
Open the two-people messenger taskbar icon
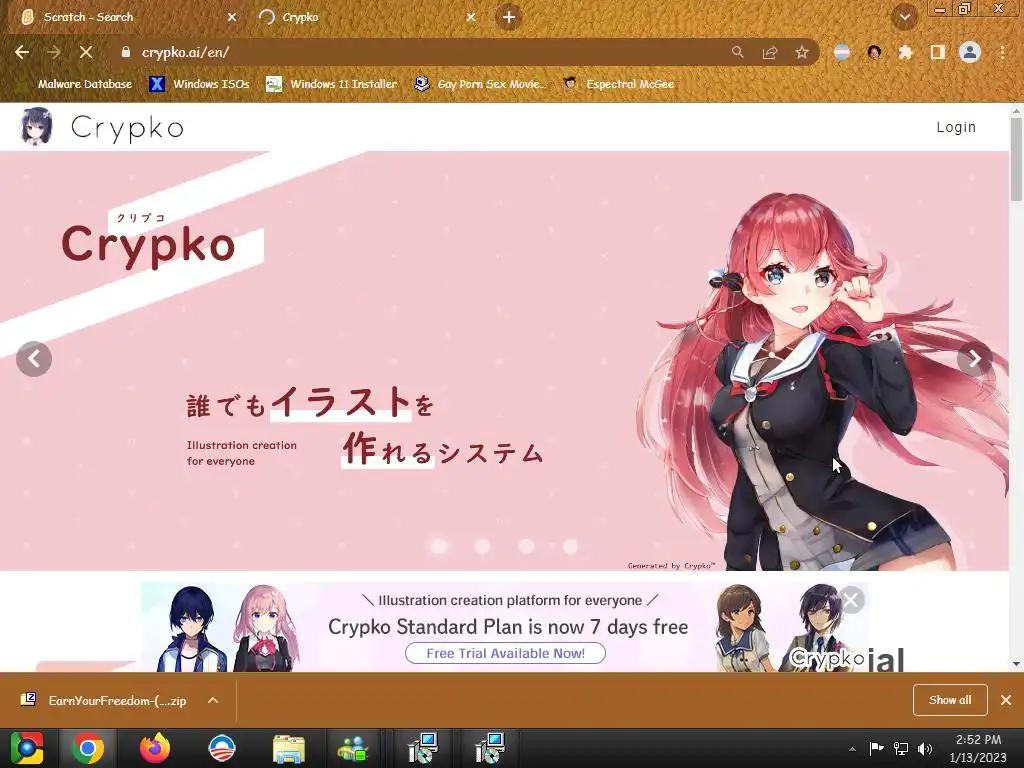[x=353, y=748]
